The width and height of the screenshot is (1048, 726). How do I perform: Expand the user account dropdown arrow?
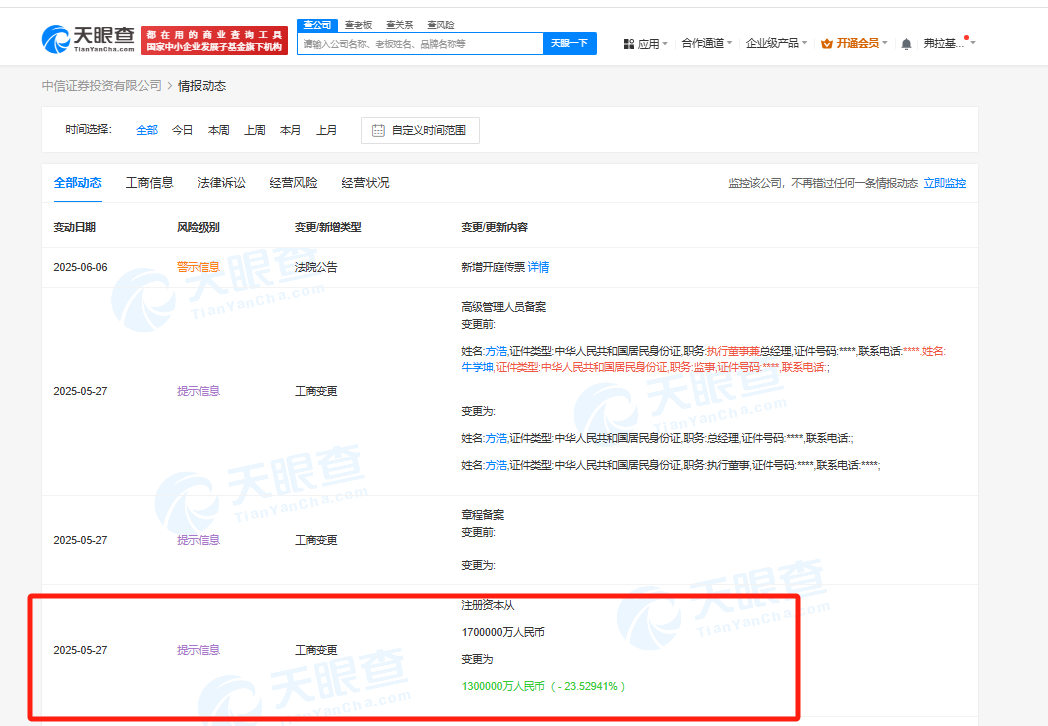(x=973, y=43)
